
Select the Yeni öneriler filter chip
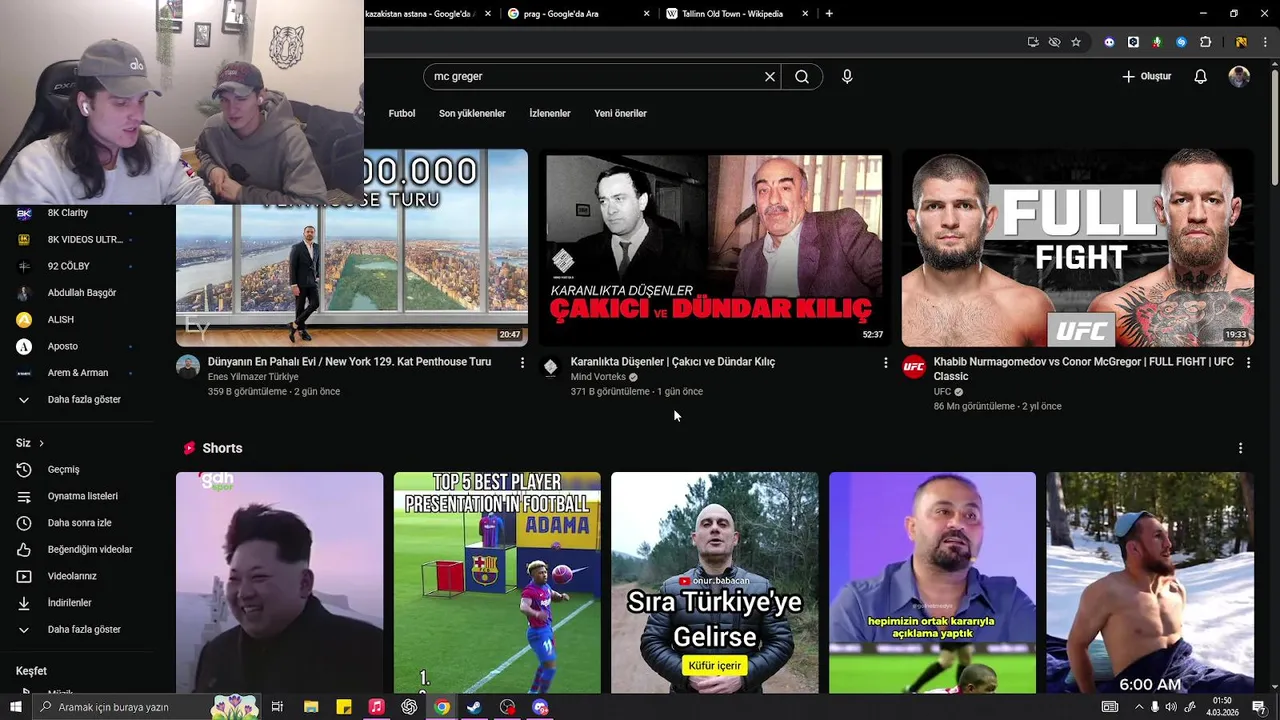[620, 114]
